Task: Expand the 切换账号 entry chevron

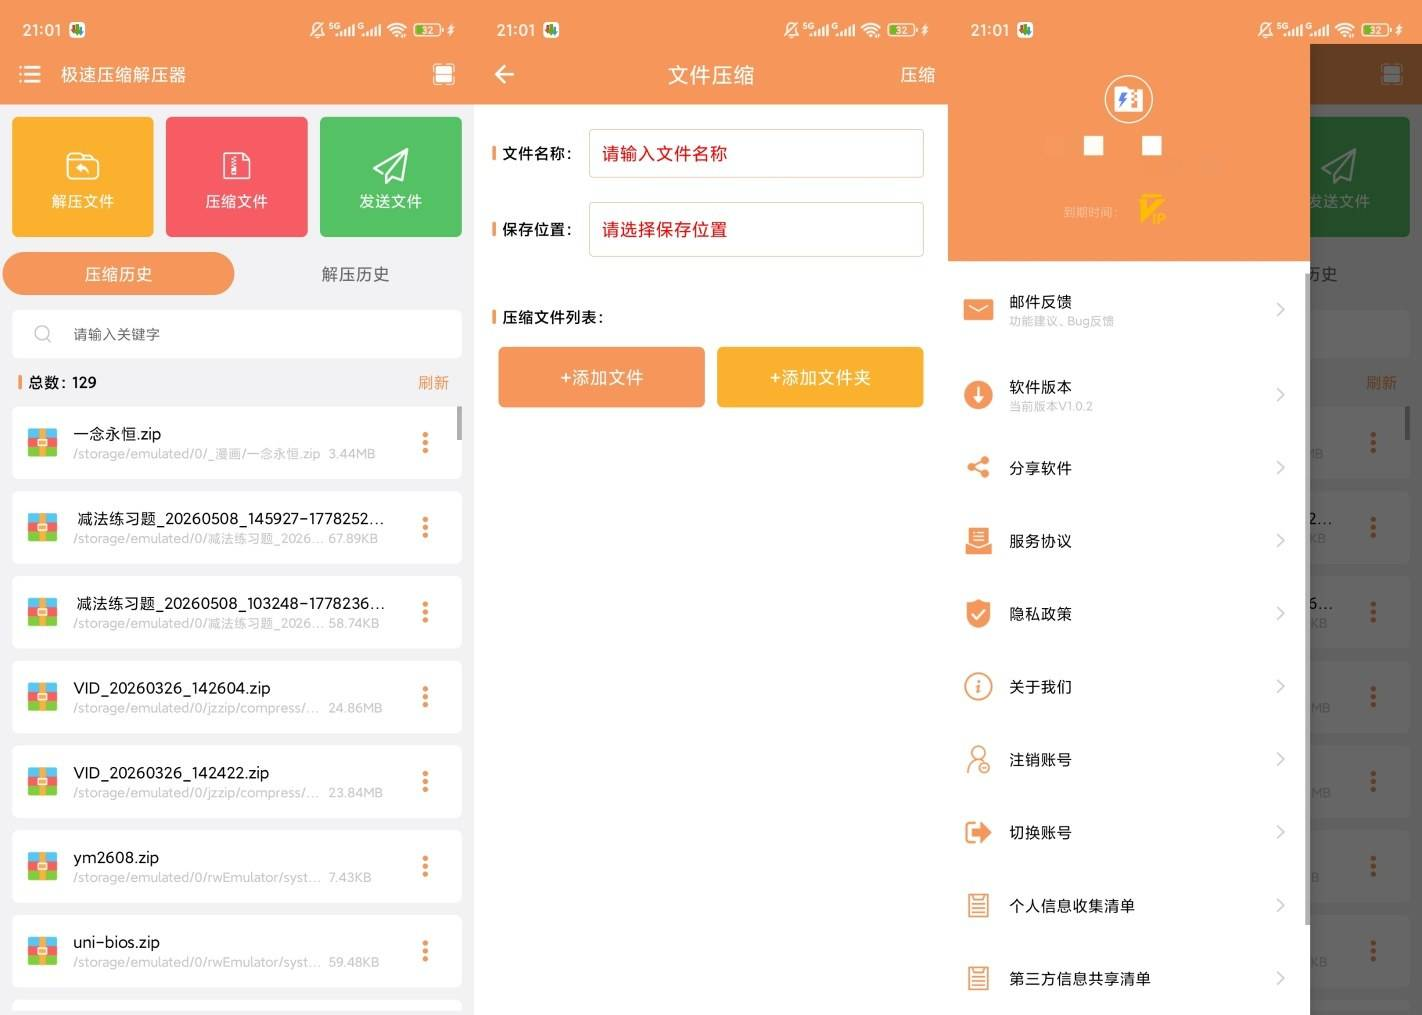Action: click(1280, 832)
